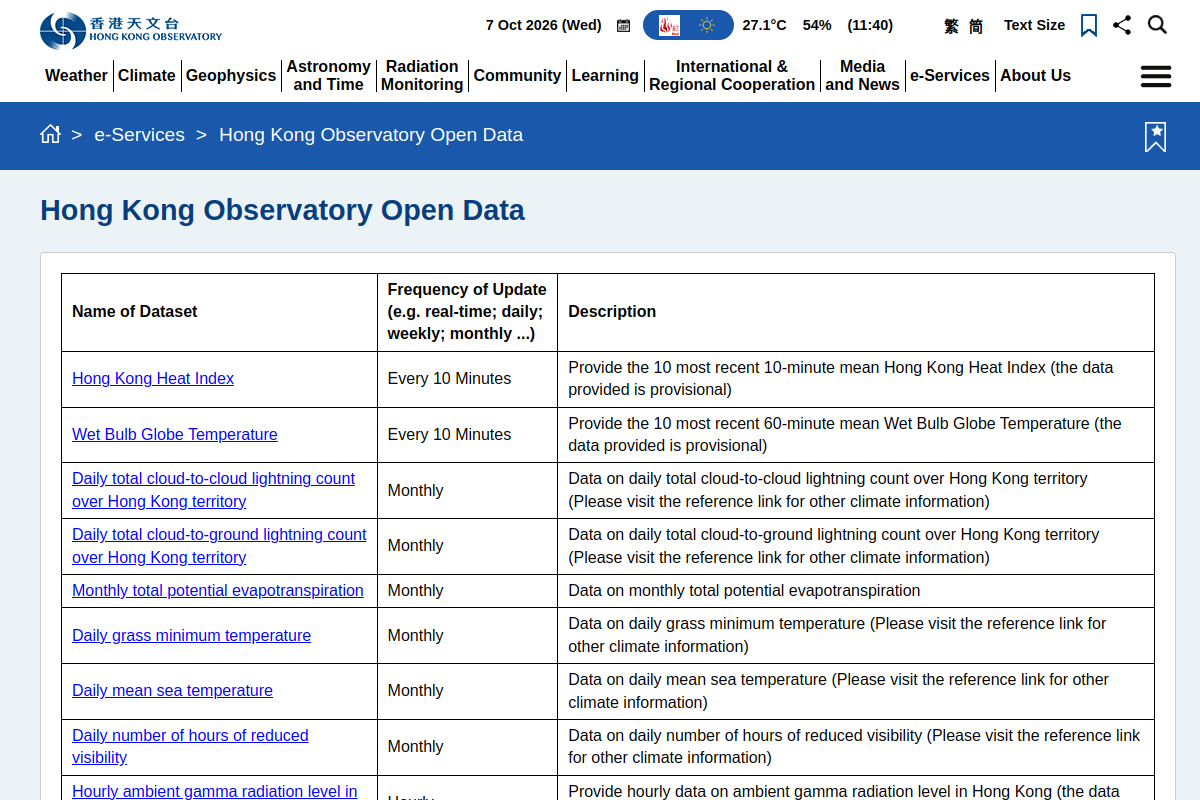Viewport: 1200px width, 800px height.
Task: Click the Text Size option
Action: coord(1034,25)
